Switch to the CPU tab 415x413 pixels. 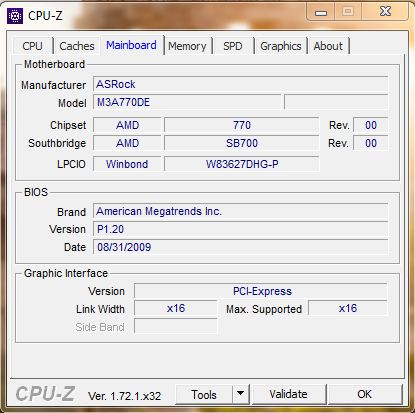[33, 46]
